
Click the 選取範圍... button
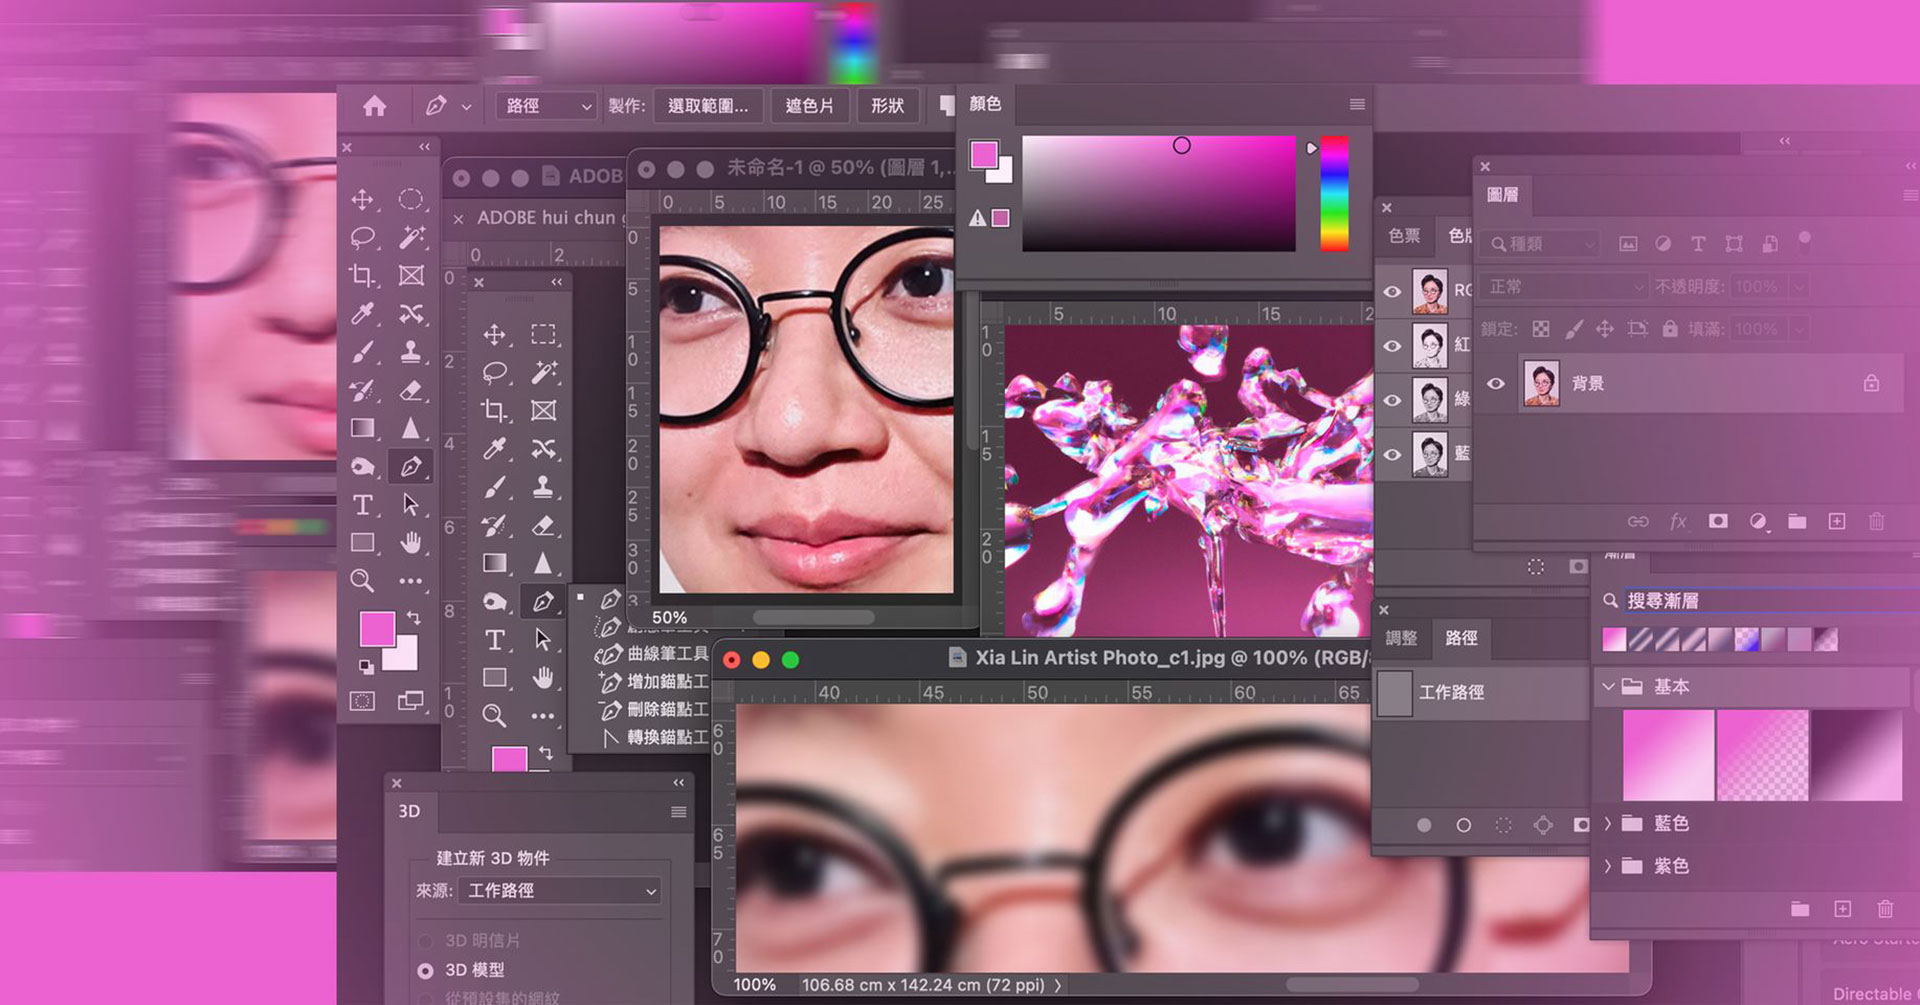coord(708,106)
